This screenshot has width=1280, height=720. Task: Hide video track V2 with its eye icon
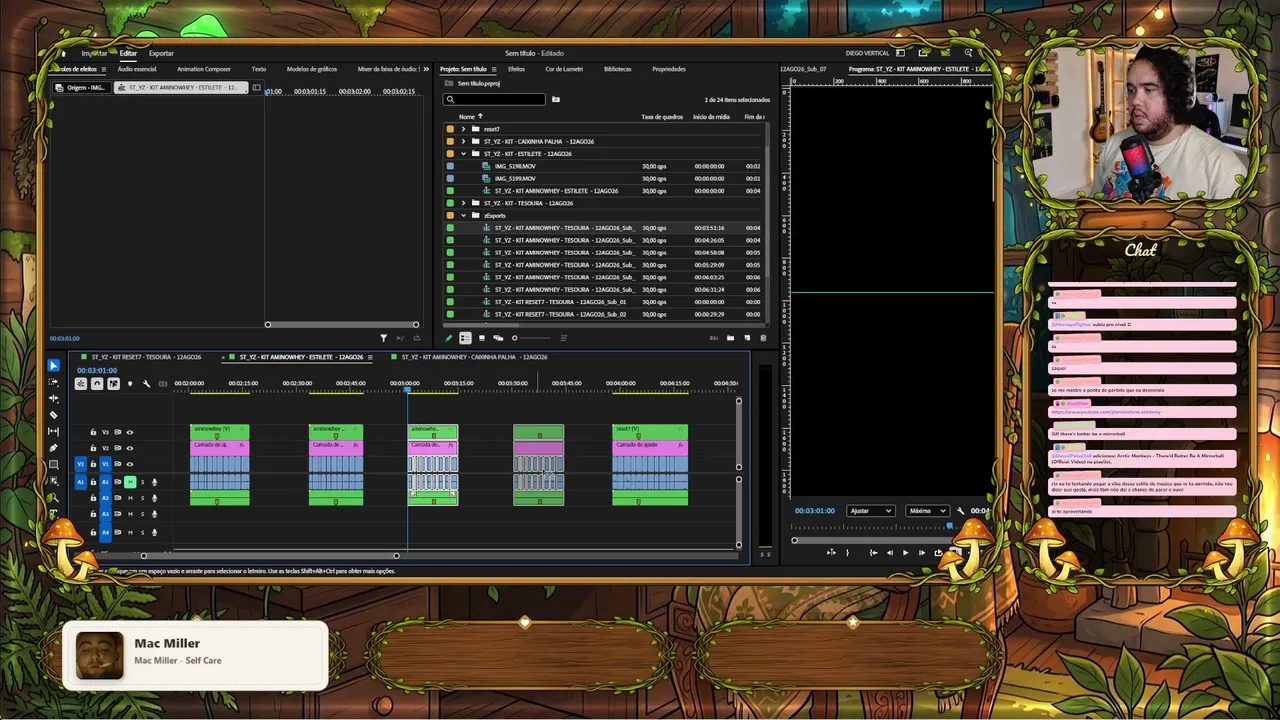130,448
